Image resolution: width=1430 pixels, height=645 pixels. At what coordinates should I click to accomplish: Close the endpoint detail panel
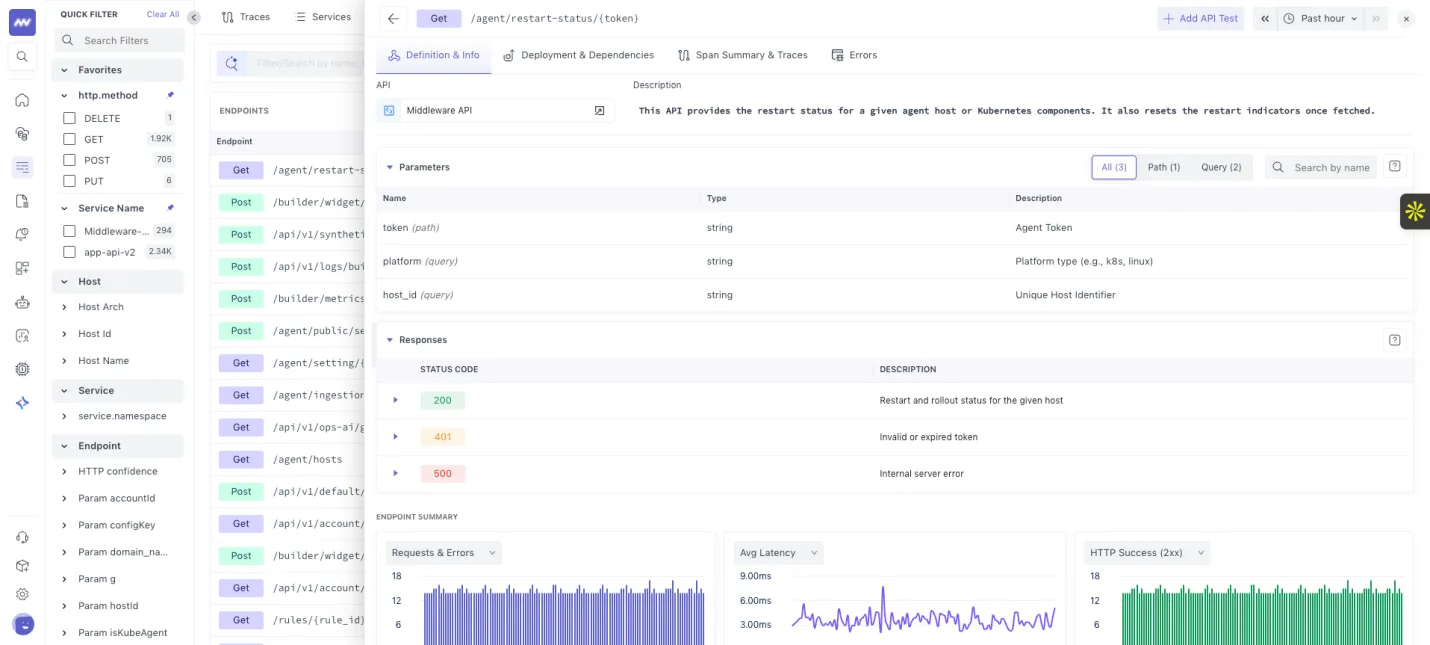click(1406, 18)
